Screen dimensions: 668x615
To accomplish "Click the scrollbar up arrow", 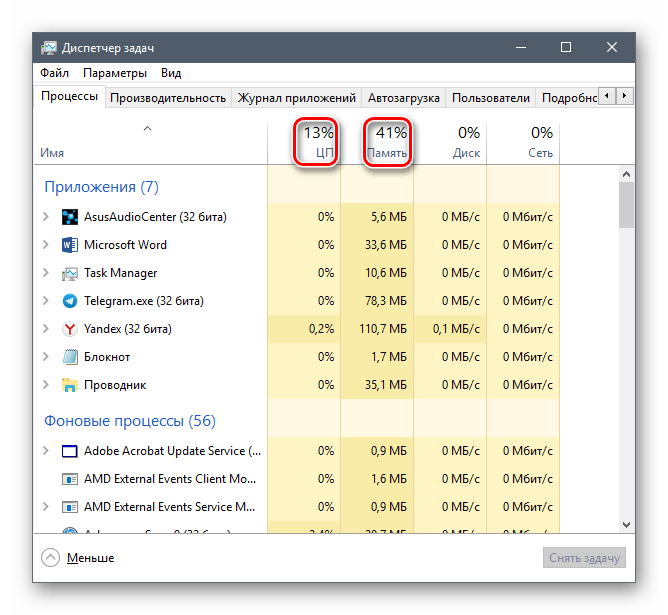I will 626,174.
